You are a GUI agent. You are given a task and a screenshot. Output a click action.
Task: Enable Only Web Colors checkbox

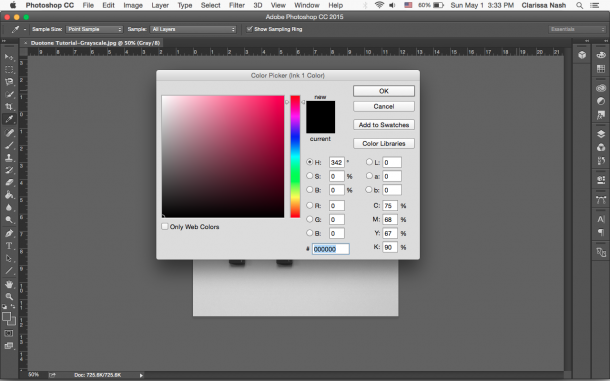tap(165, 226)
